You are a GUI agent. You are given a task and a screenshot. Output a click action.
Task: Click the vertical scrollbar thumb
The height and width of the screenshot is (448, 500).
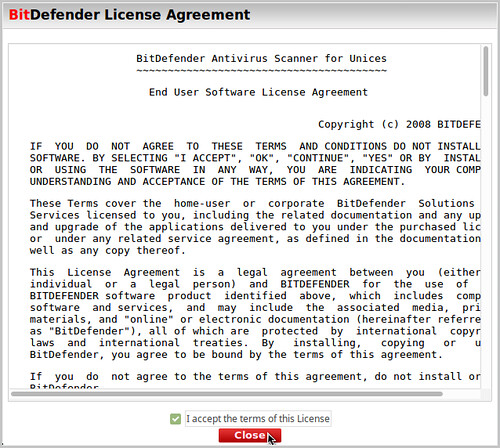[x=486, y=71]
